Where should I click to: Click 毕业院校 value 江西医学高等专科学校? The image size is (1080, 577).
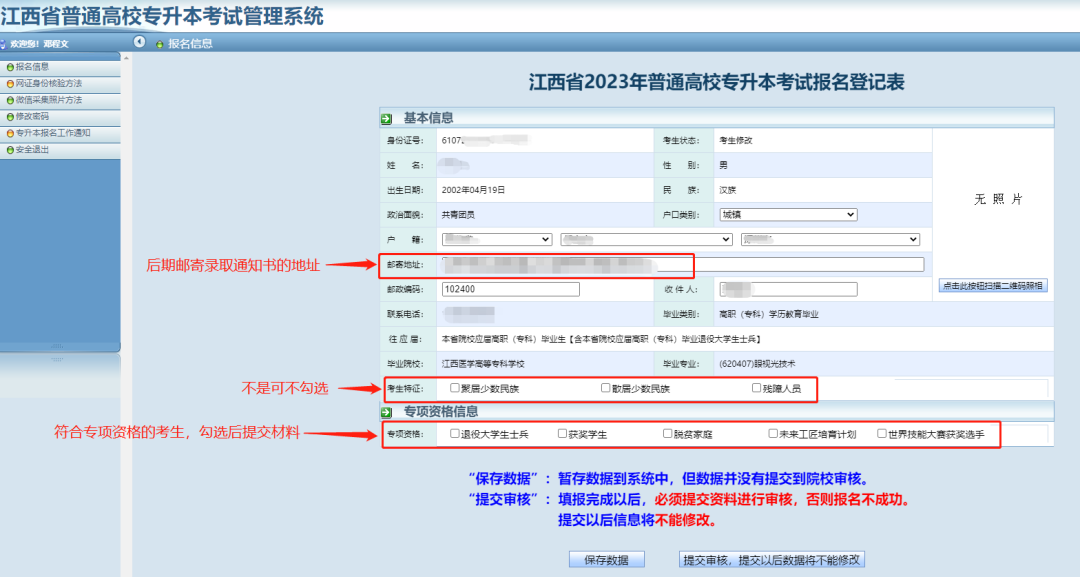click(x=483, y=364)
